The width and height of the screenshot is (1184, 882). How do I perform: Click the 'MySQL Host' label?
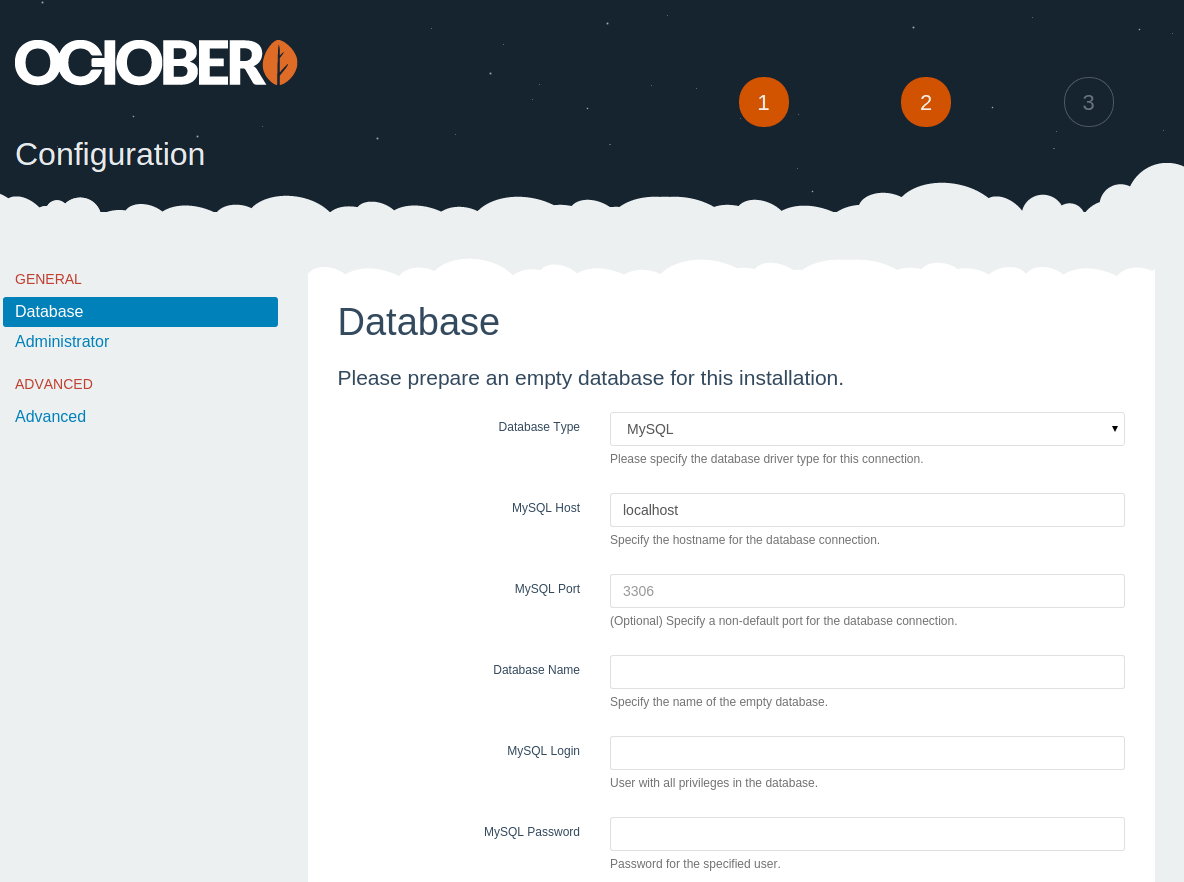click(546, 507)
